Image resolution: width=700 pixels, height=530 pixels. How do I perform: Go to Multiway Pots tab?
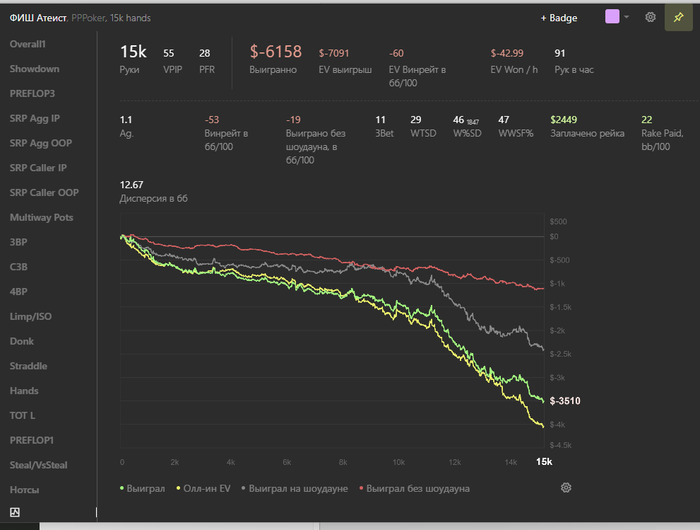pos(42,217)
